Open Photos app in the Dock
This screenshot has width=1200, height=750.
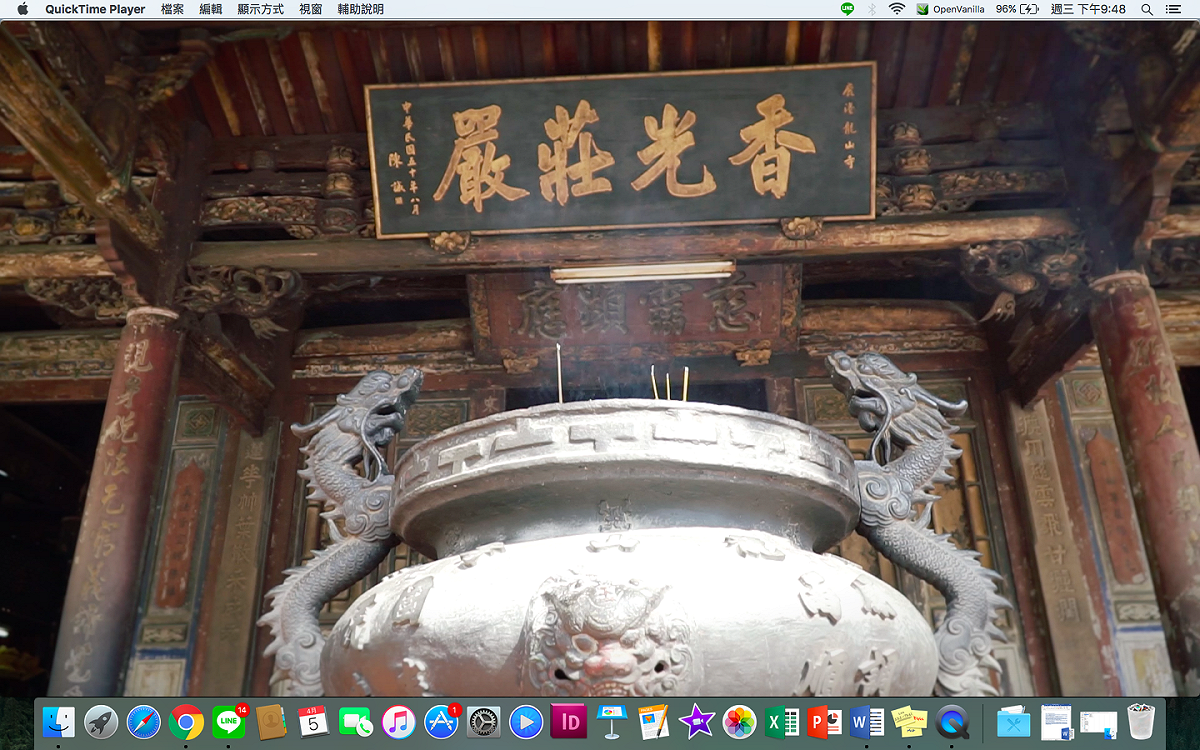tap(739, 721)
